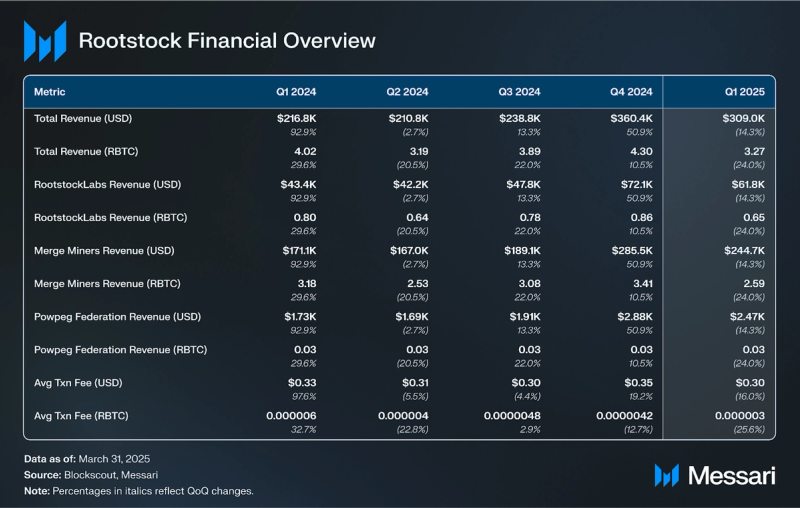Click the Avg Txn Fee (RBTC) label
Image resolution: width=800 pixels, height=508 pixels.
point(81,416)
